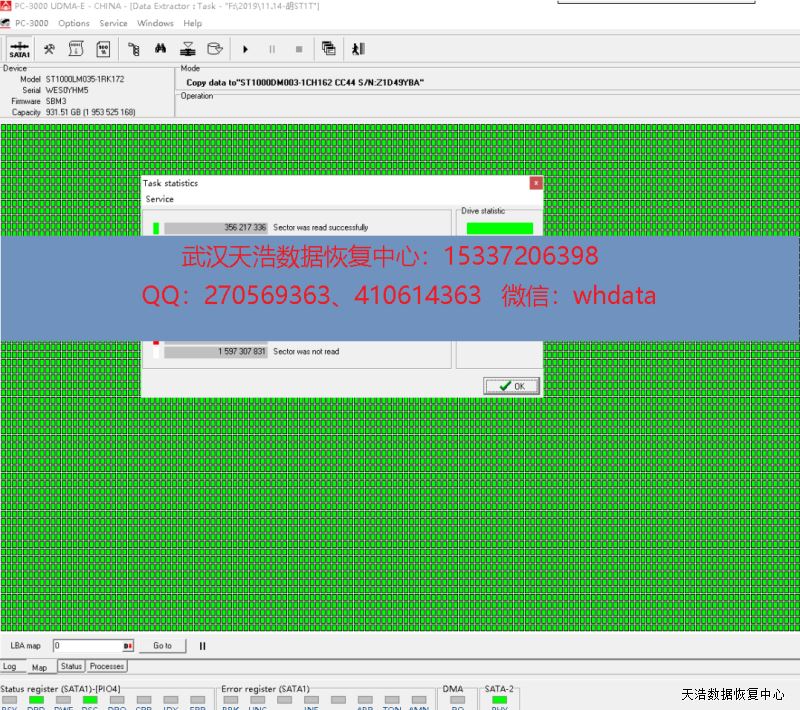Switch to the Log tab
800x710 pixels.
coord(10,666)
